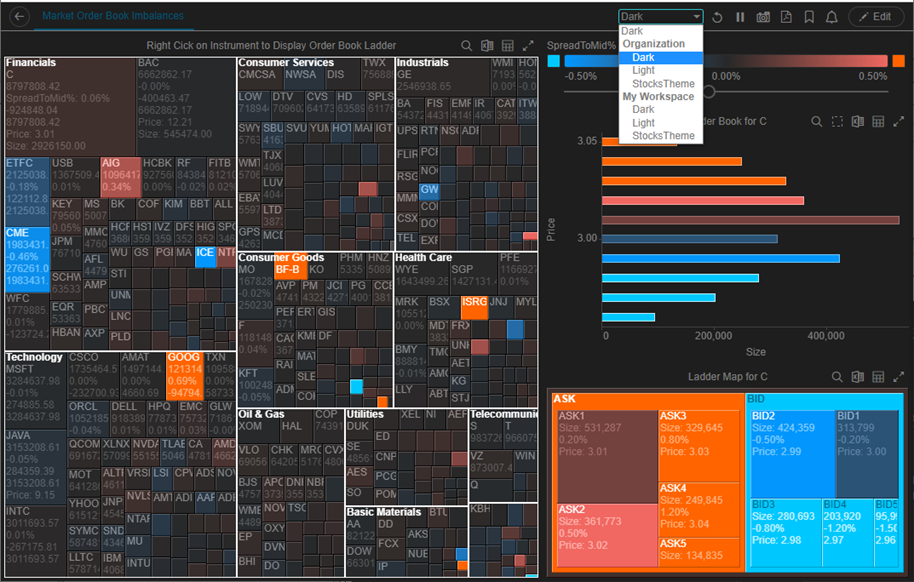The image size is (914, 582).
Task: Click the 'Telecommuni' sector heading
Action: coord(503,414)
